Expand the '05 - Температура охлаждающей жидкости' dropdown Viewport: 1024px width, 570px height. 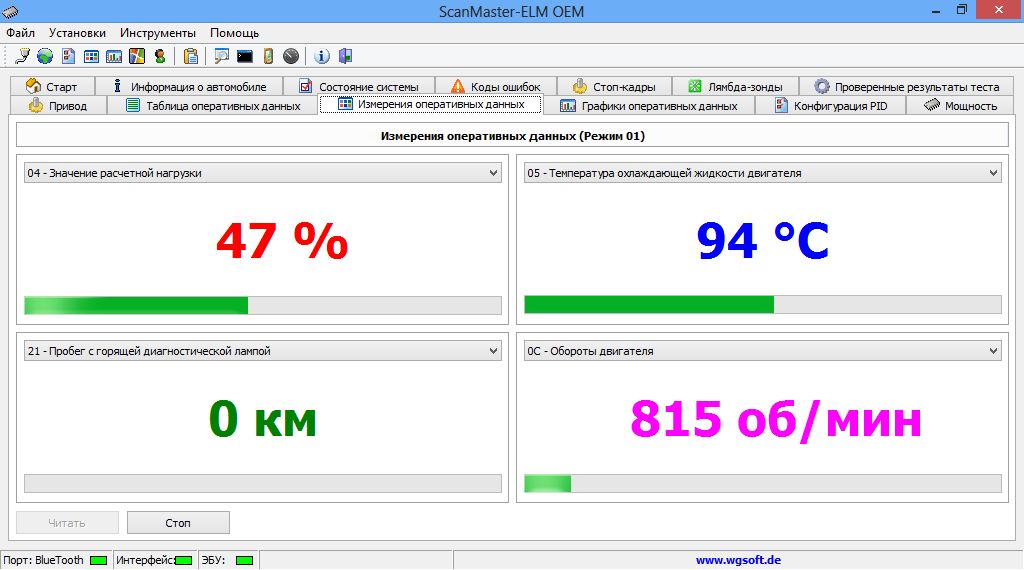(x=993, y=174)
